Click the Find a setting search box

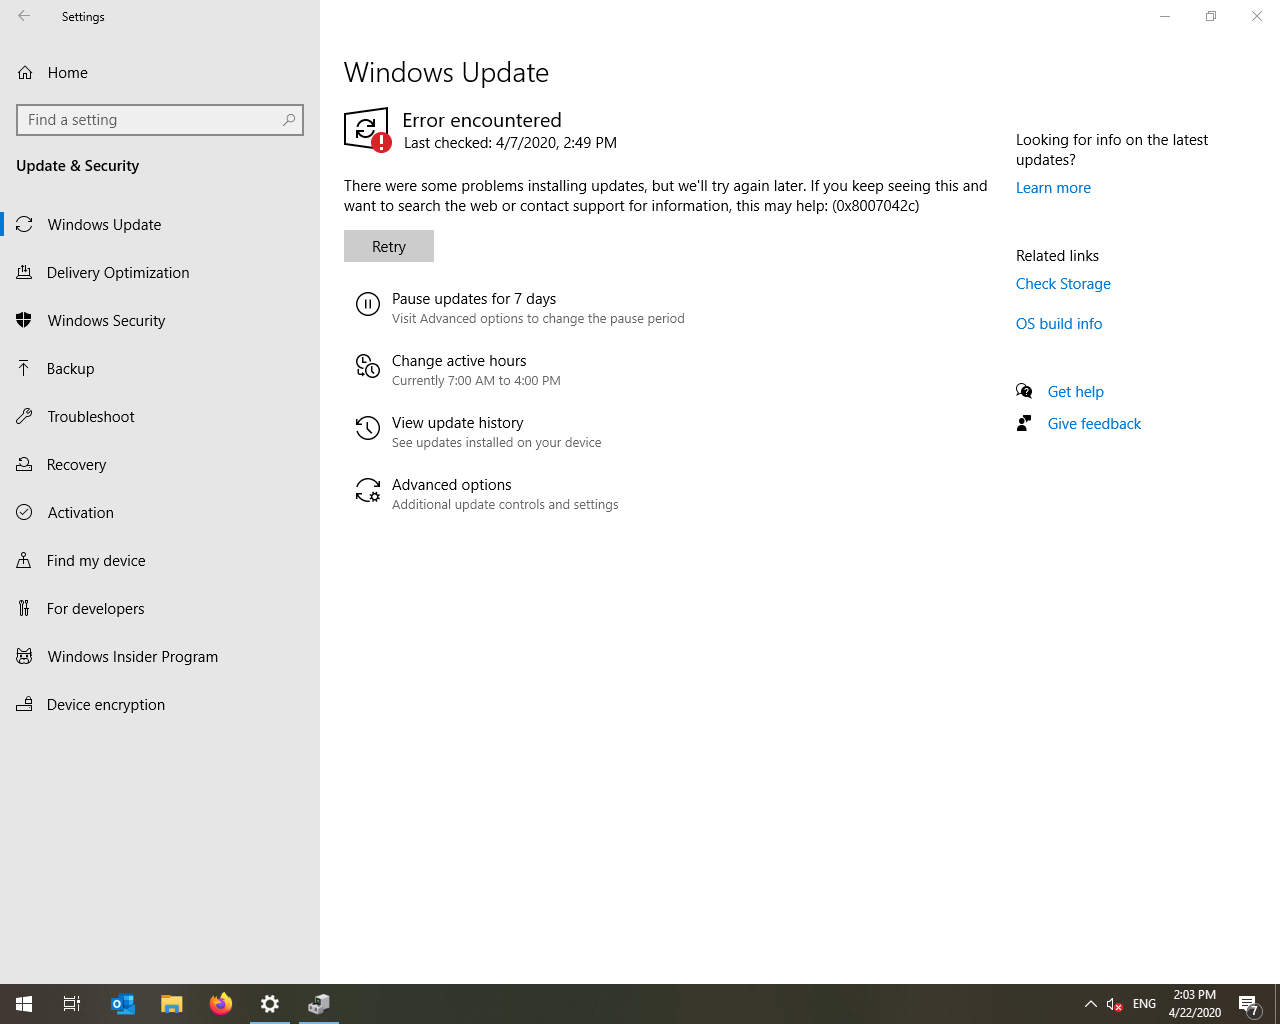pos(160,120)
